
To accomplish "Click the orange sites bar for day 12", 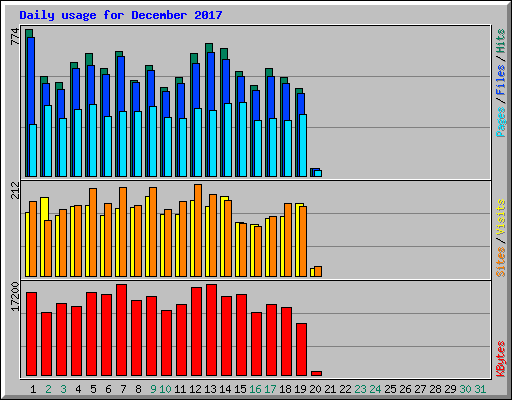I will (x=198, y=230).
